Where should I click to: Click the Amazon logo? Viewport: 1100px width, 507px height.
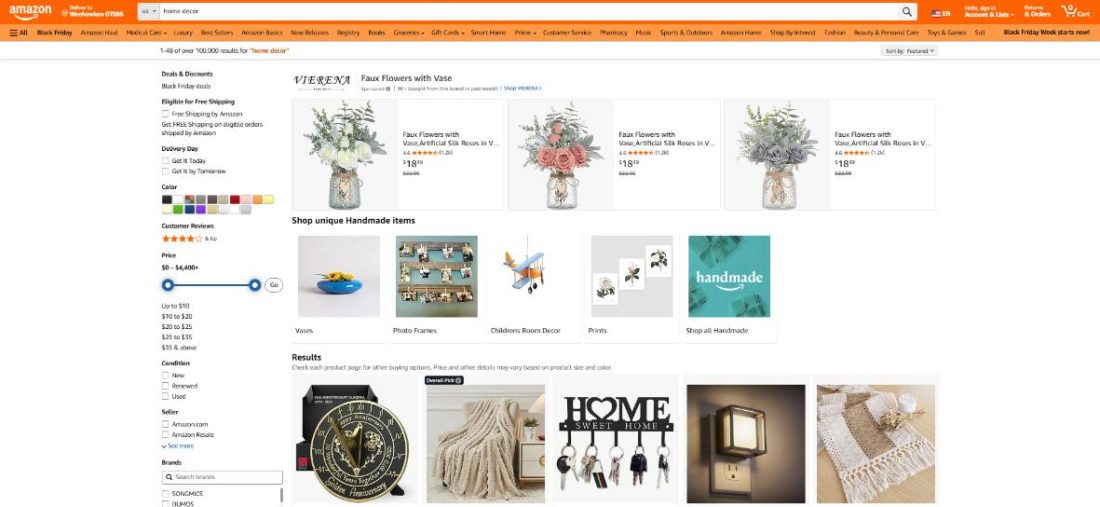tap(30, 12)
